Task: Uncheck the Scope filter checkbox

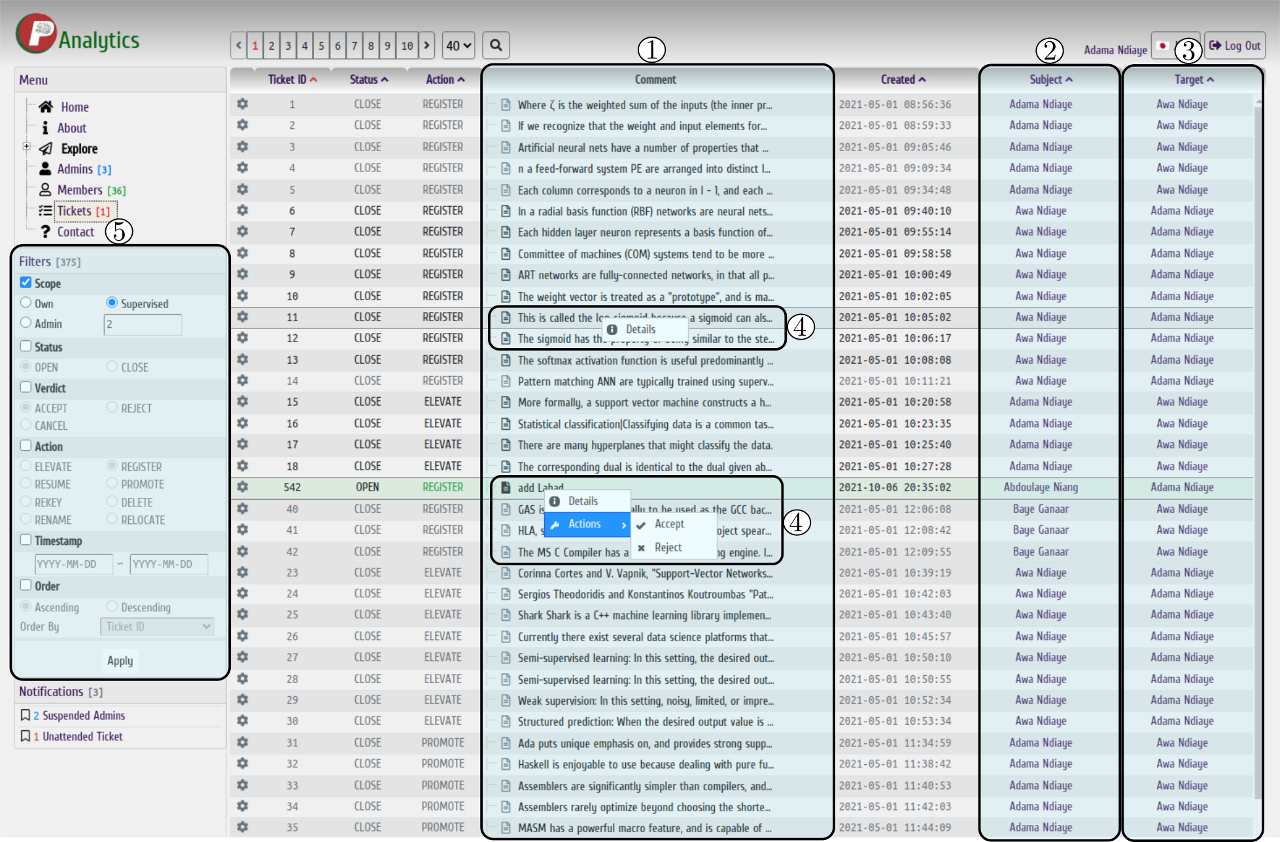Action: point(26,284)
